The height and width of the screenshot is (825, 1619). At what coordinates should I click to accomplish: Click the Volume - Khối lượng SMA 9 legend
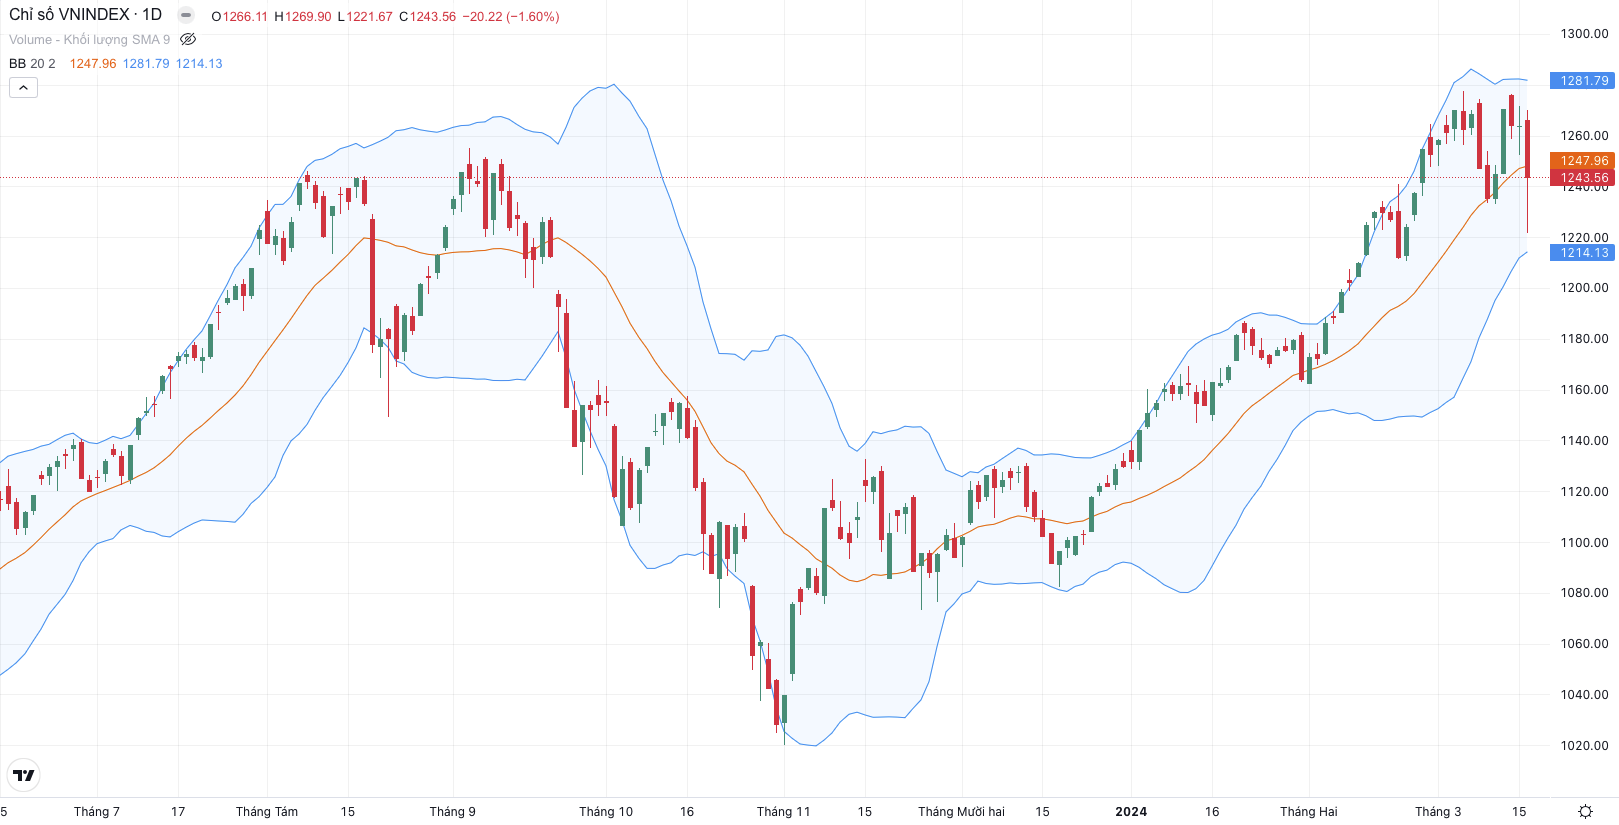coord(89,39)
